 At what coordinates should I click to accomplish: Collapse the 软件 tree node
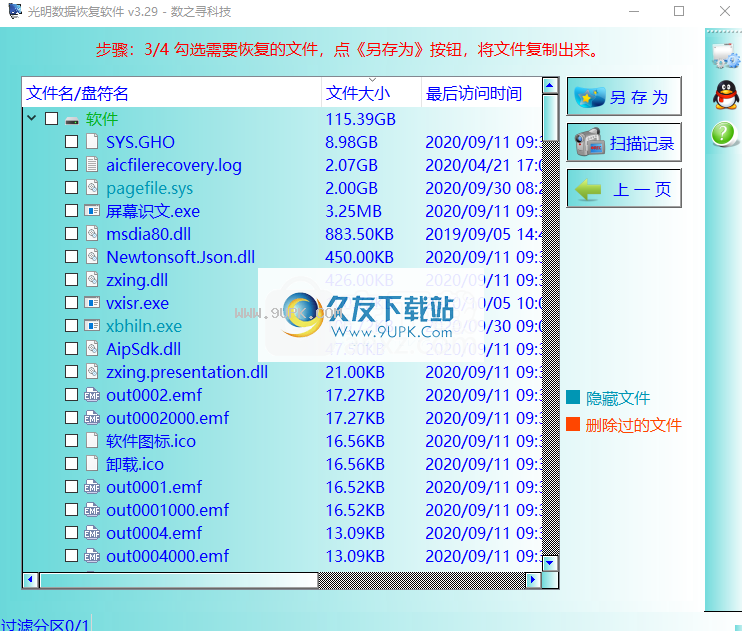(32, 118)
